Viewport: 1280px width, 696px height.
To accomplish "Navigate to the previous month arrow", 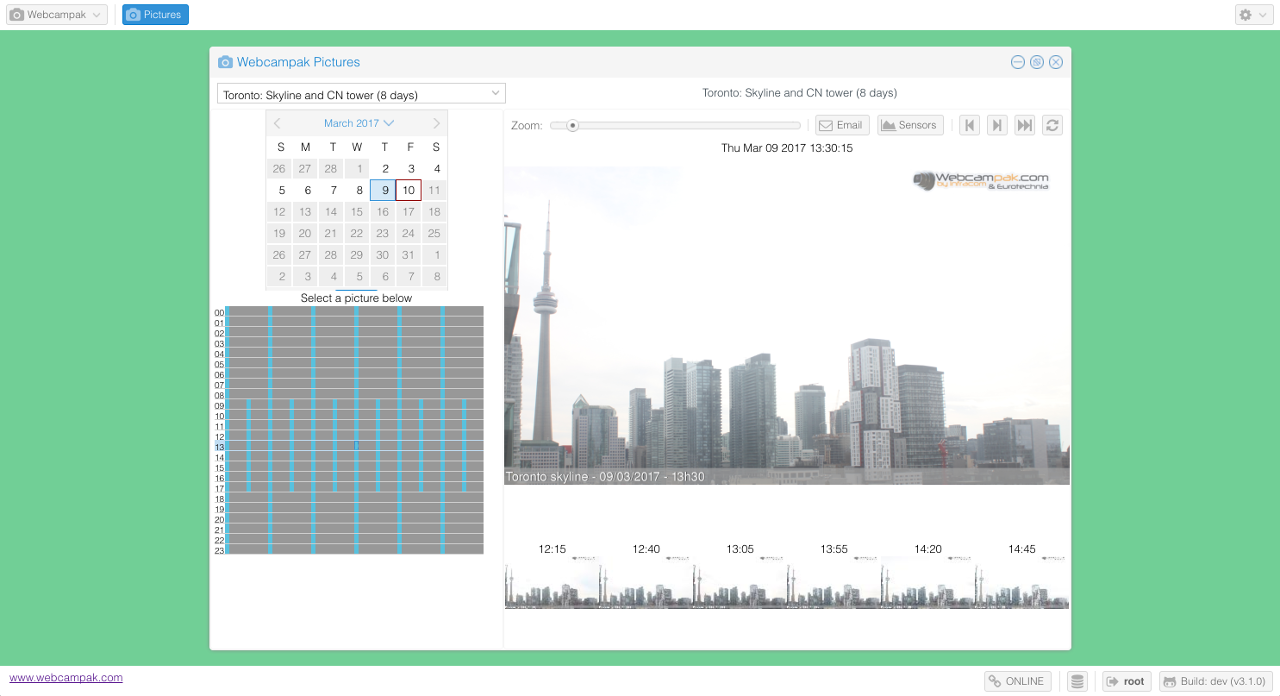I will pos(277,123).
